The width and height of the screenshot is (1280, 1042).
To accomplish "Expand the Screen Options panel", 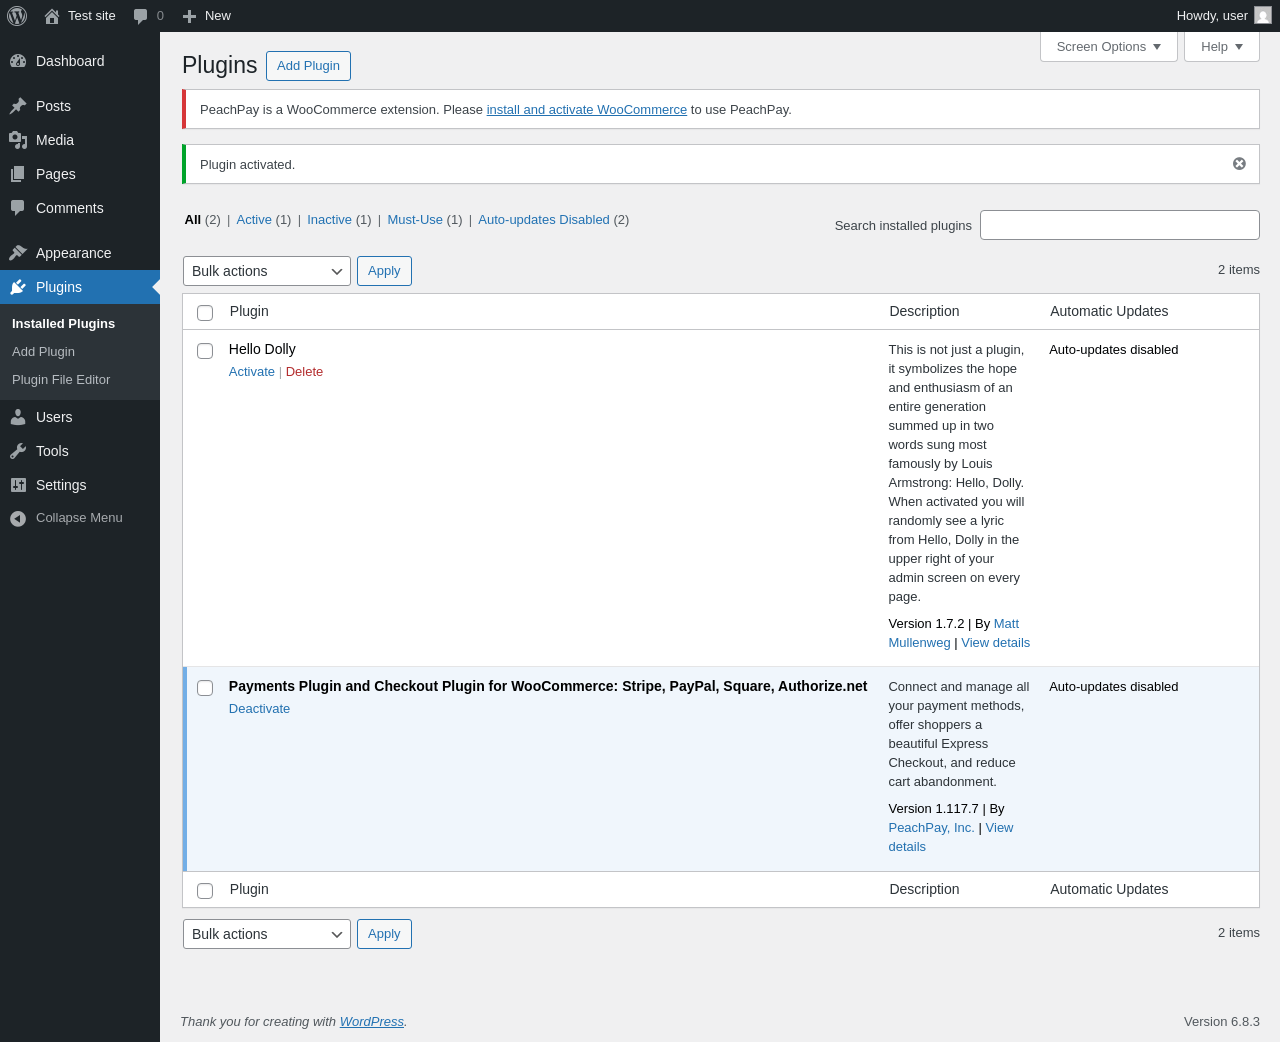I will 1109,47.
